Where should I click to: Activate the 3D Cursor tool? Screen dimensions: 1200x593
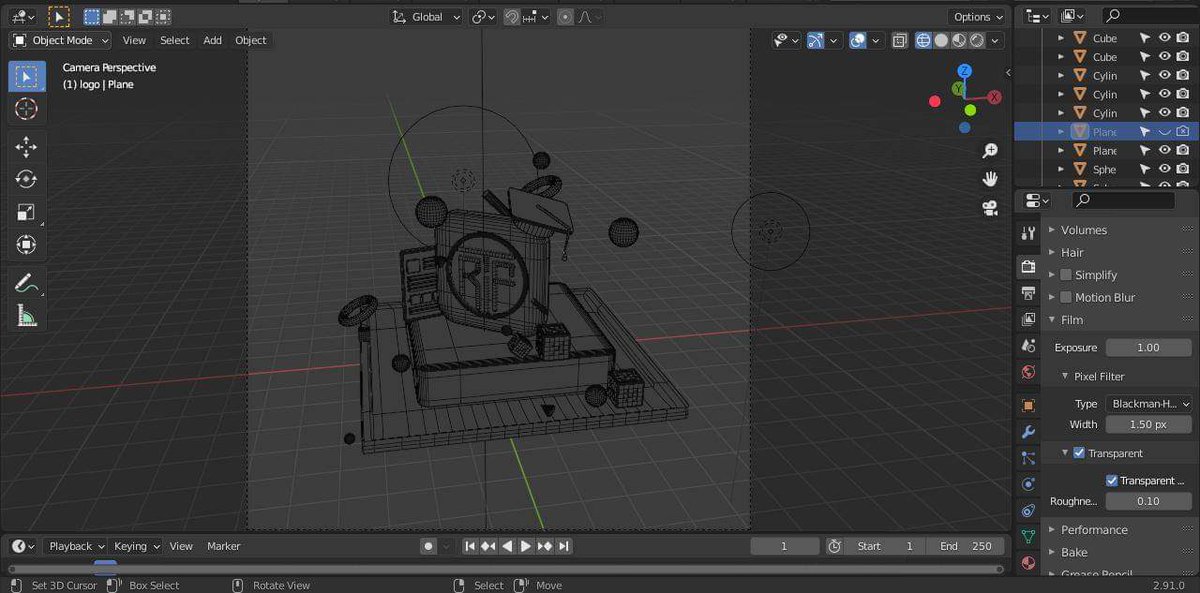(x=27, y=109)
